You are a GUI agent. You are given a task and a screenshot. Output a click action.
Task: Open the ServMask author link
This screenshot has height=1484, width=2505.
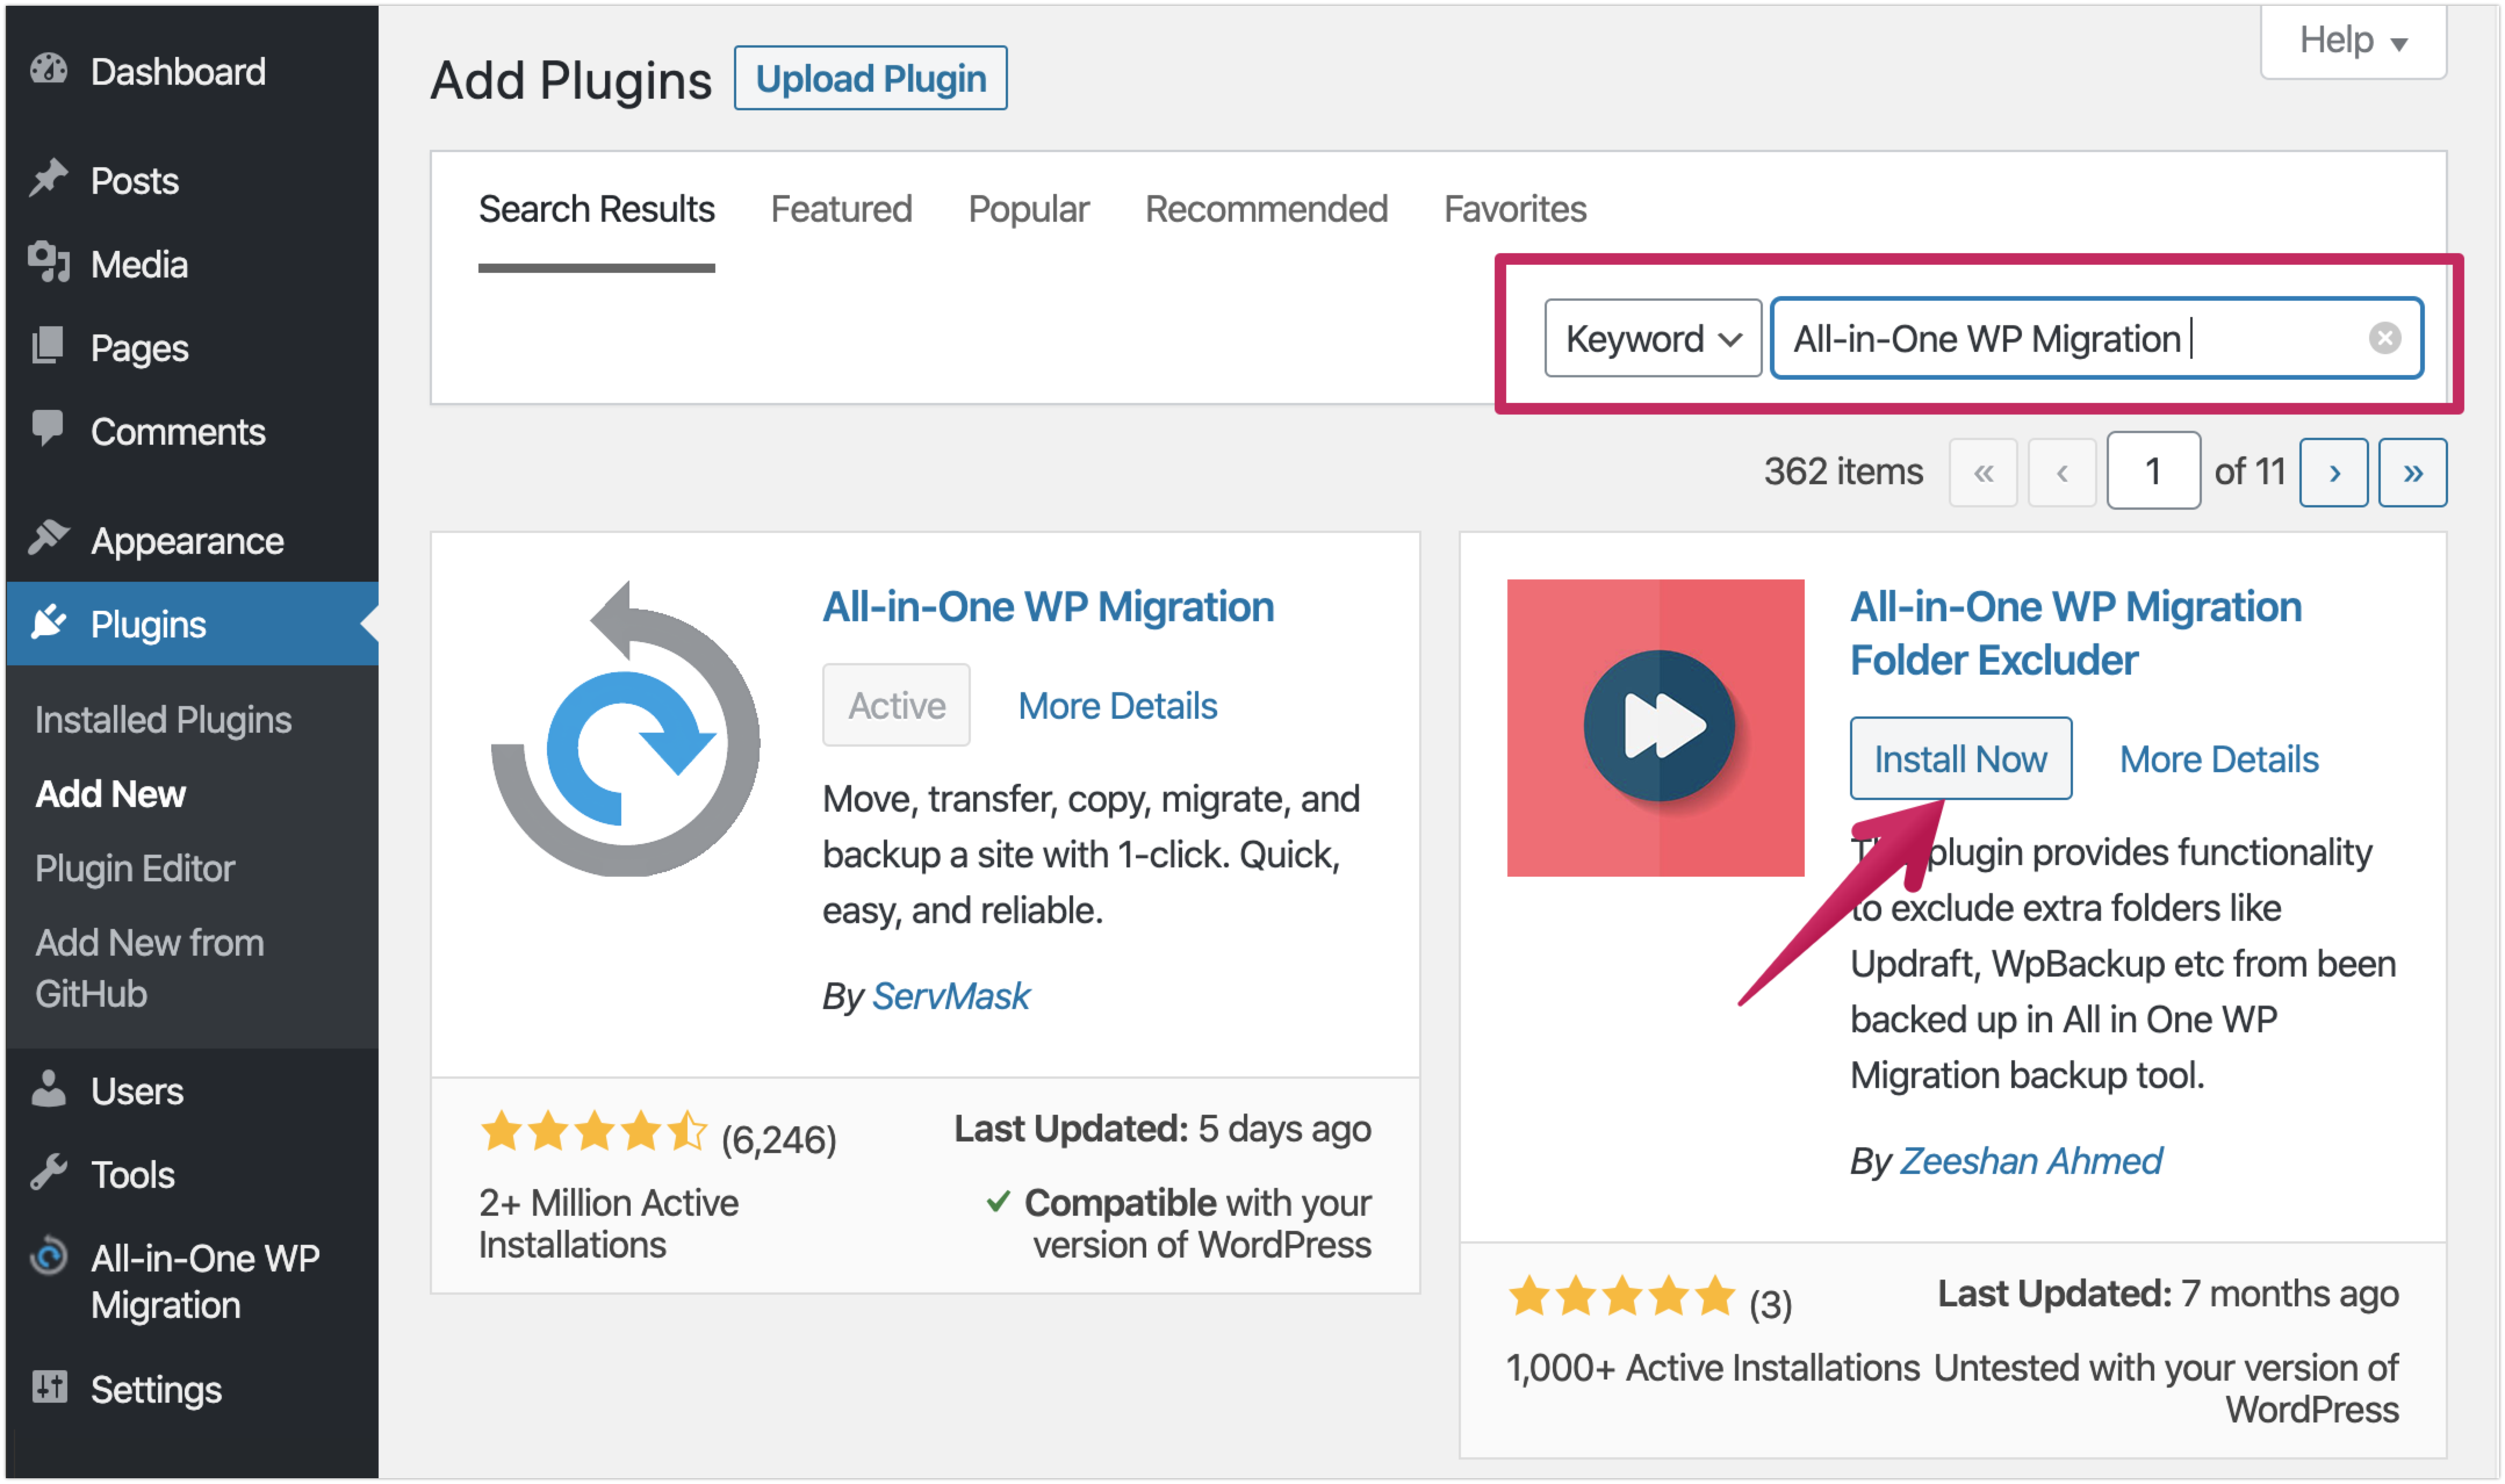951,997
